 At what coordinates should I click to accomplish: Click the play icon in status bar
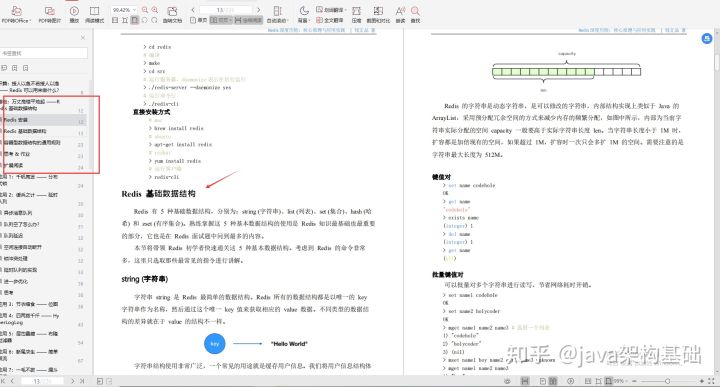point(570,381)
